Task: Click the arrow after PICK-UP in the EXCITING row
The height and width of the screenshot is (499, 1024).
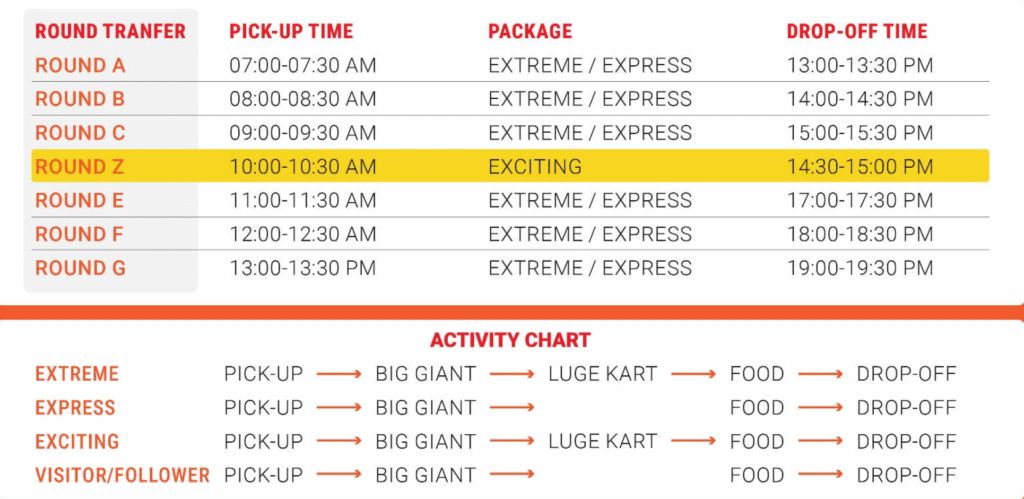Action: pos(339,442)
